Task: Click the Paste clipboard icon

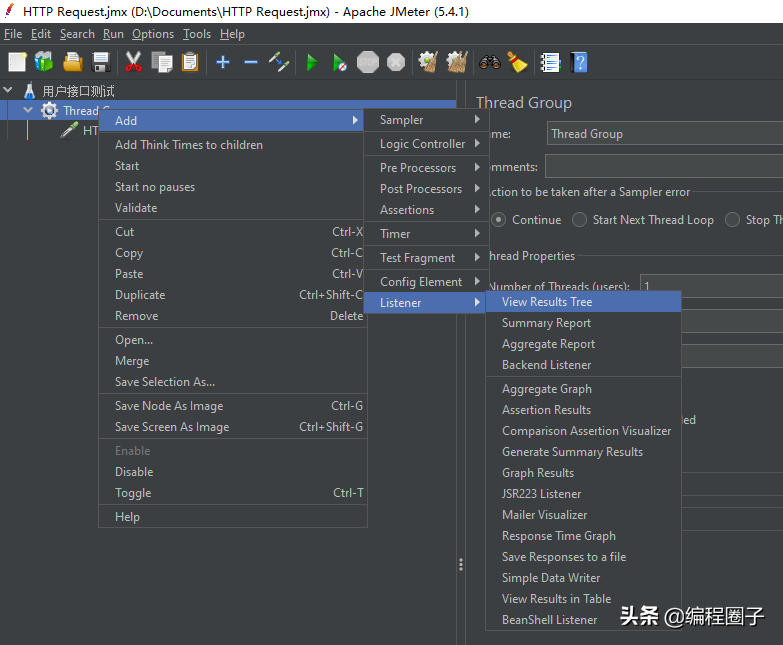Action: (x=190, y=62)
